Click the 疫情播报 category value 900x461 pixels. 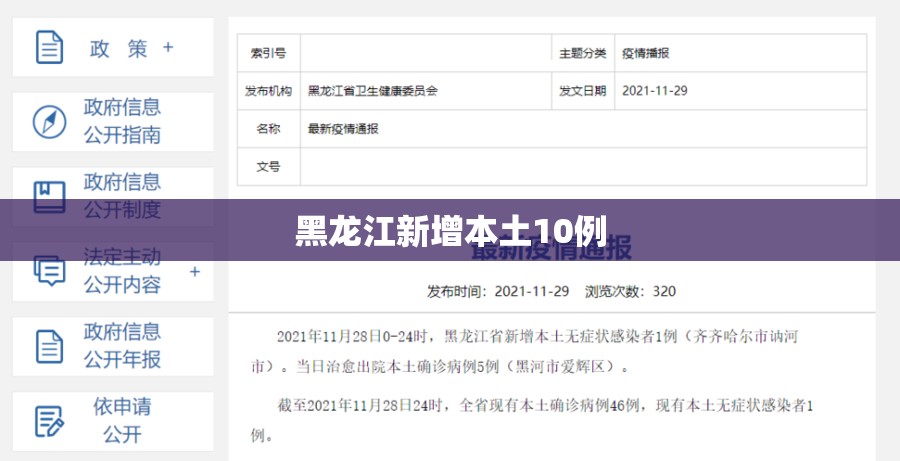(646, 53)
